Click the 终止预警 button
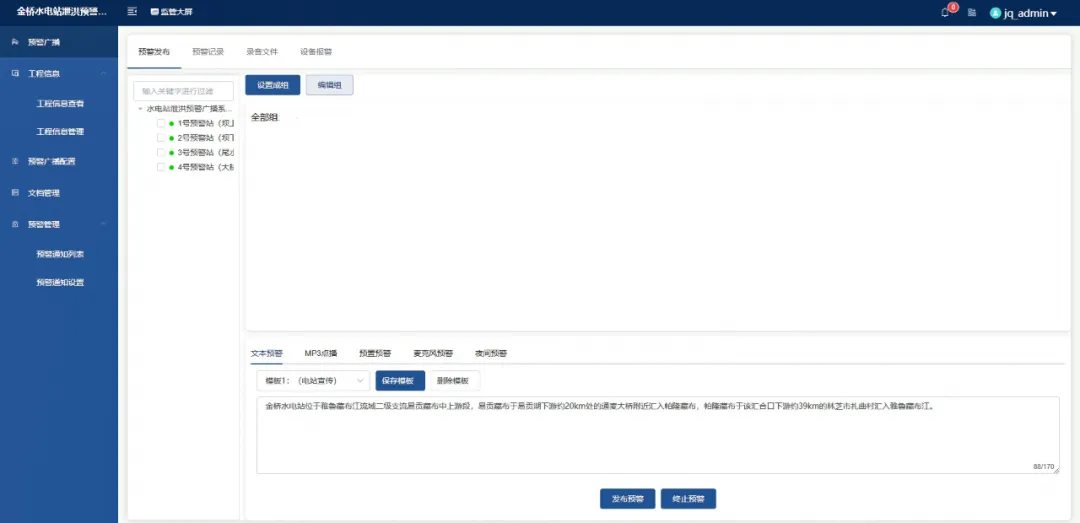Viewport: 1080px width, 523px height. click(688, 498)
